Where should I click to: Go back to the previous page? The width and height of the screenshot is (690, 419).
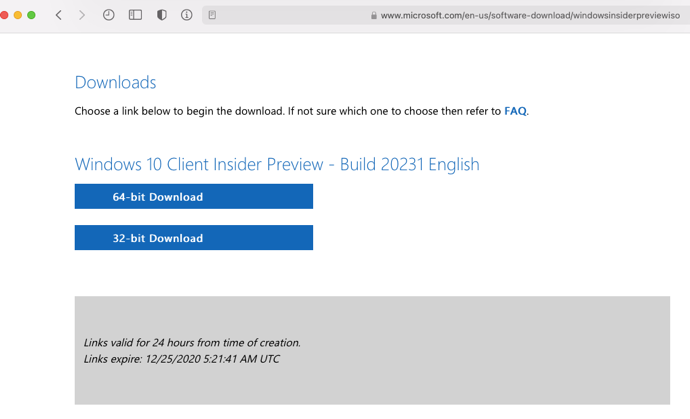[59, 15]
